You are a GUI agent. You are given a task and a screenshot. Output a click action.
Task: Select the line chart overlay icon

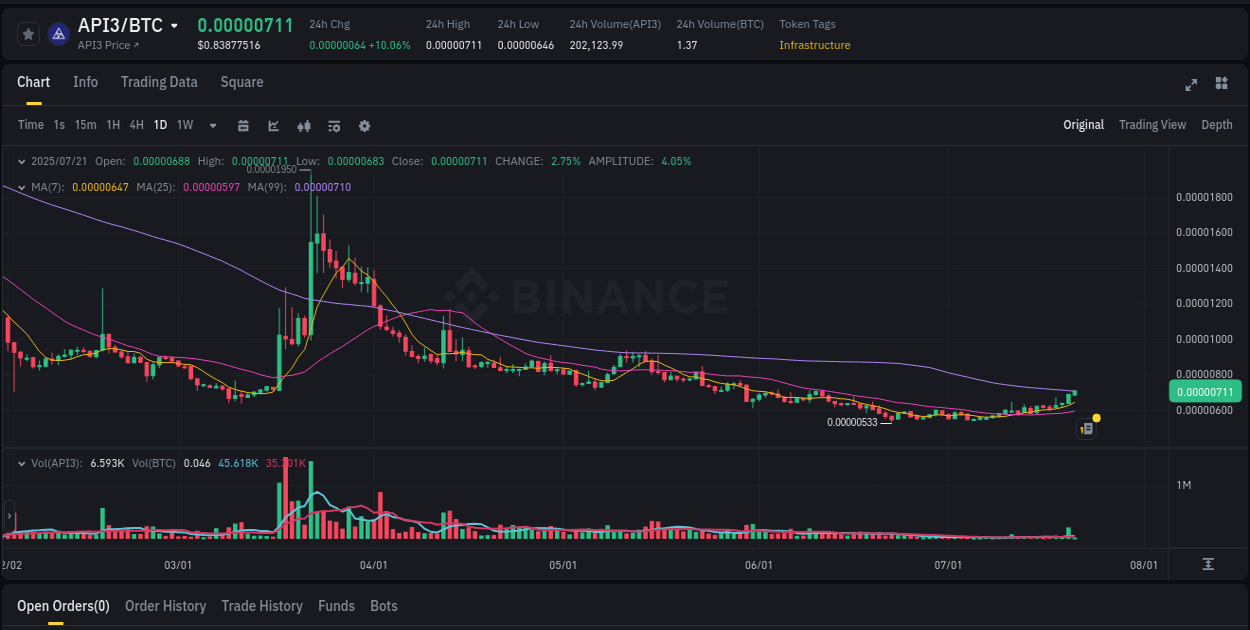[273, 126]
